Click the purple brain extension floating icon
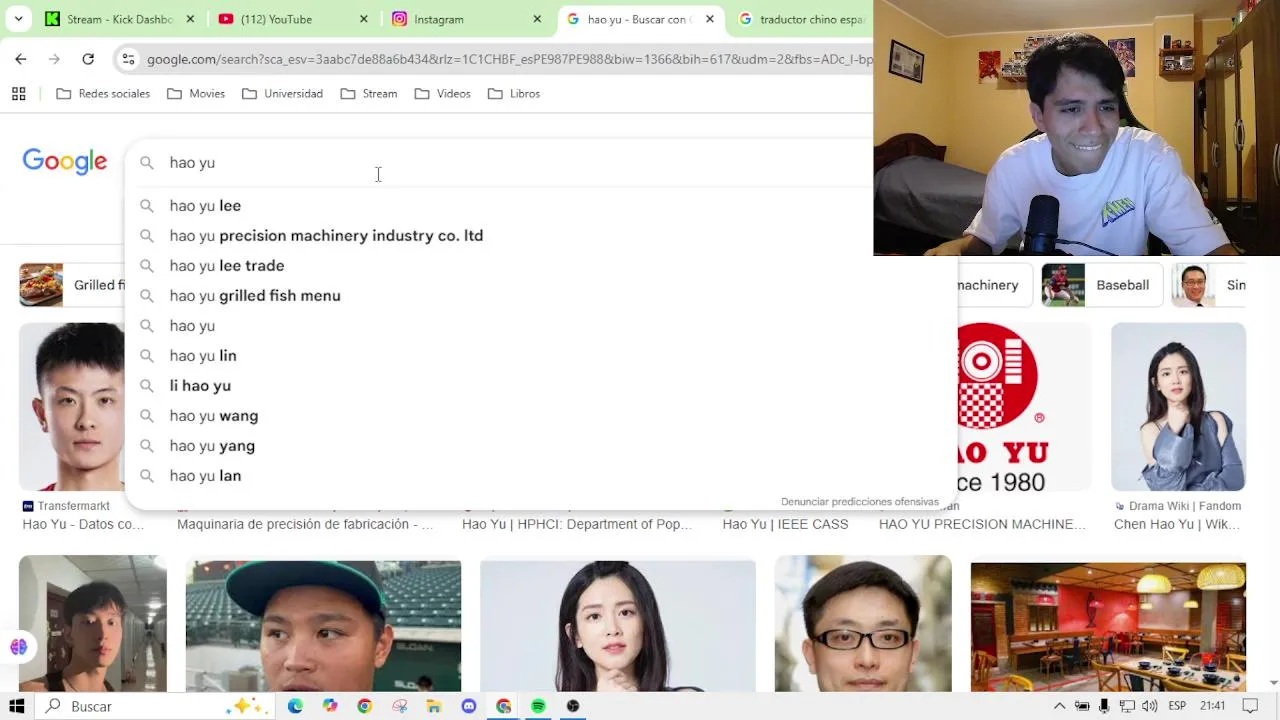The height and width of the screenshot is (720, 1280). coord(18,647)
